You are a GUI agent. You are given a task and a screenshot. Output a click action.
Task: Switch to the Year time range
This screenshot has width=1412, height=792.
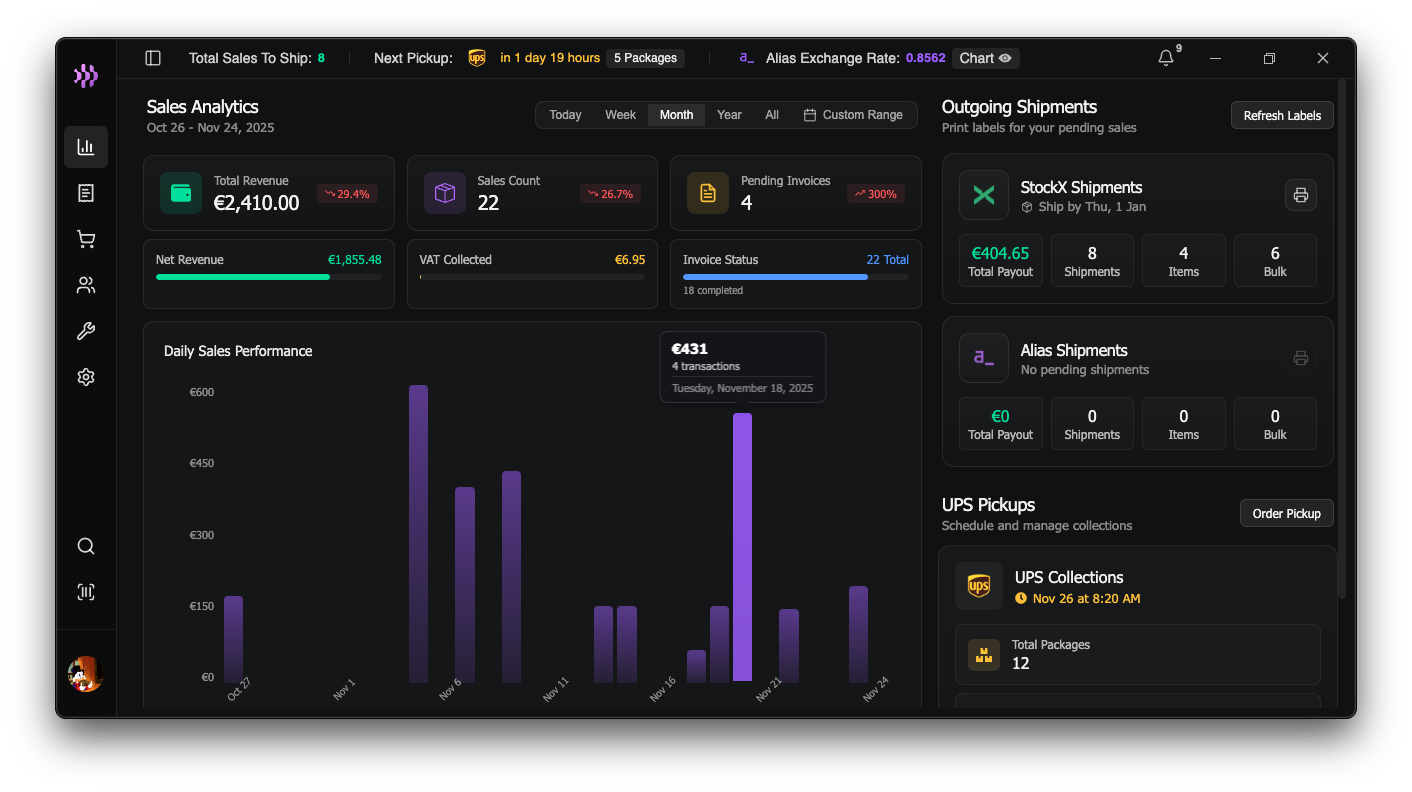point(729,115)
